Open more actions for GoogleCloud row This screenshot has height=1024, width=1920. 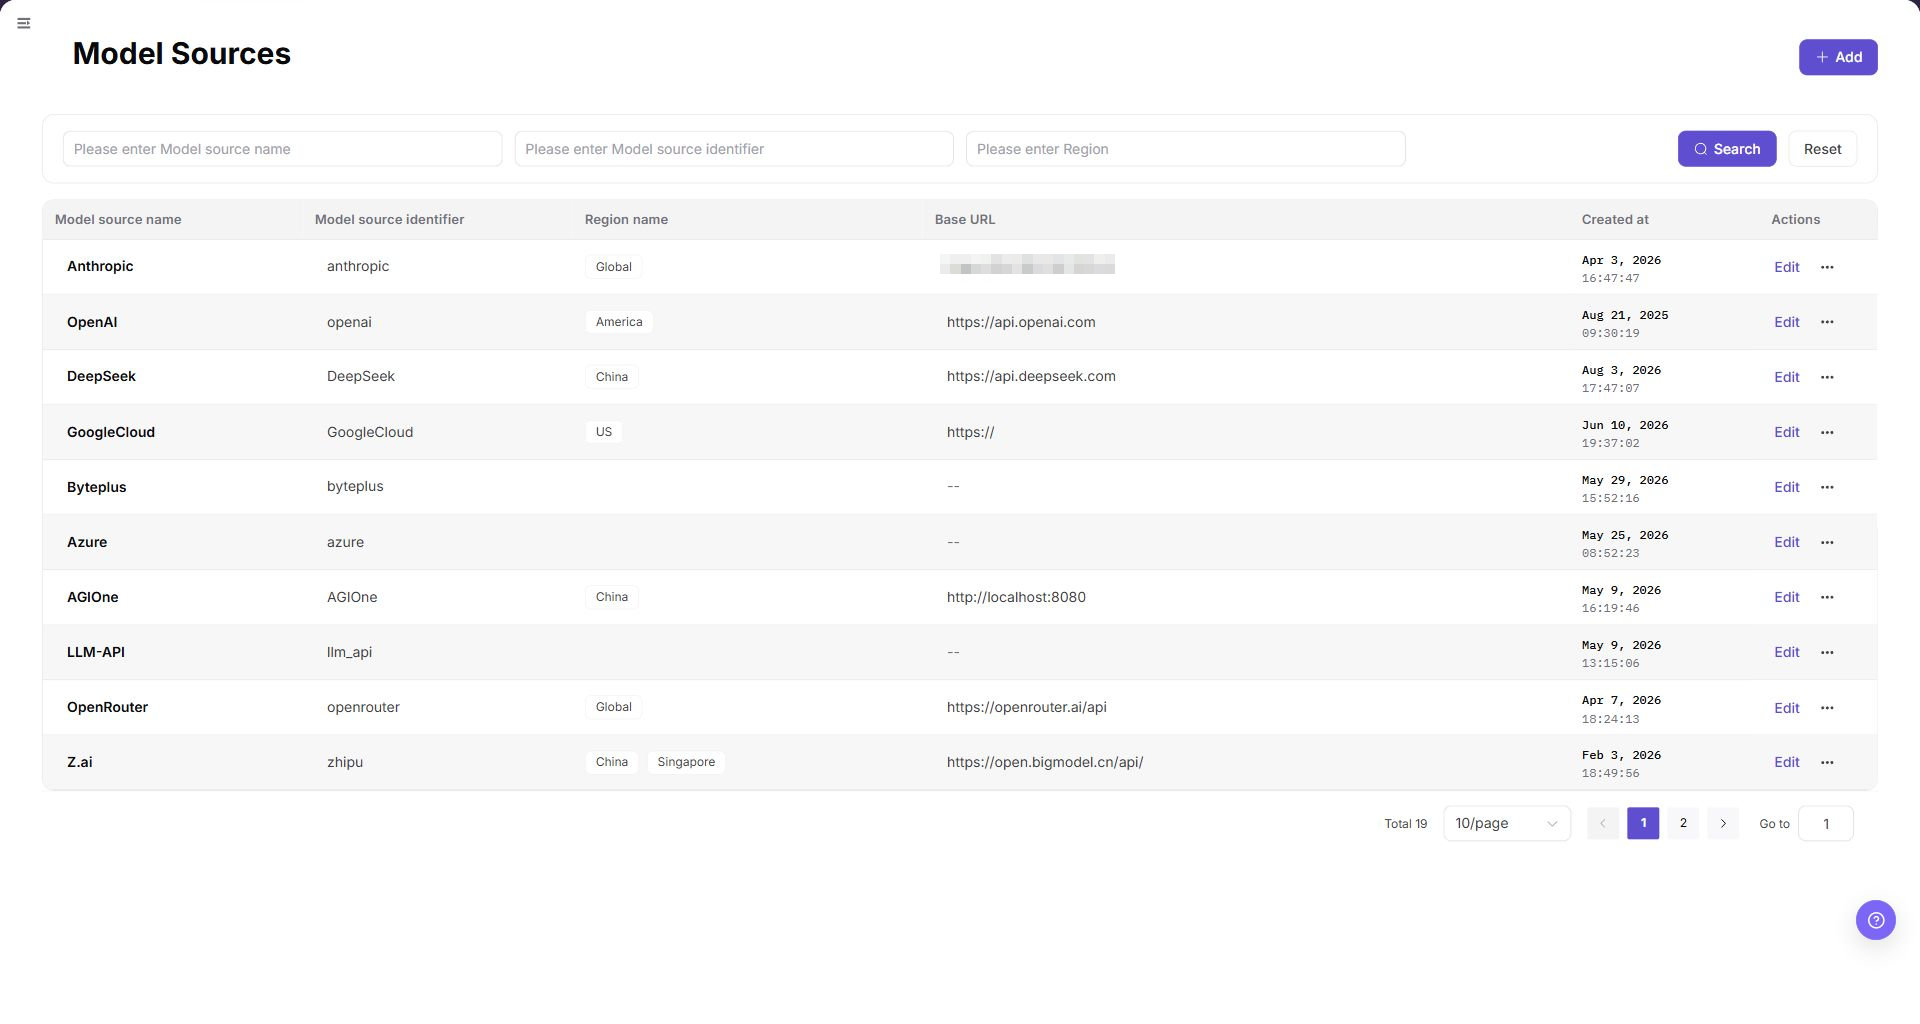(x=1827, y=432)
